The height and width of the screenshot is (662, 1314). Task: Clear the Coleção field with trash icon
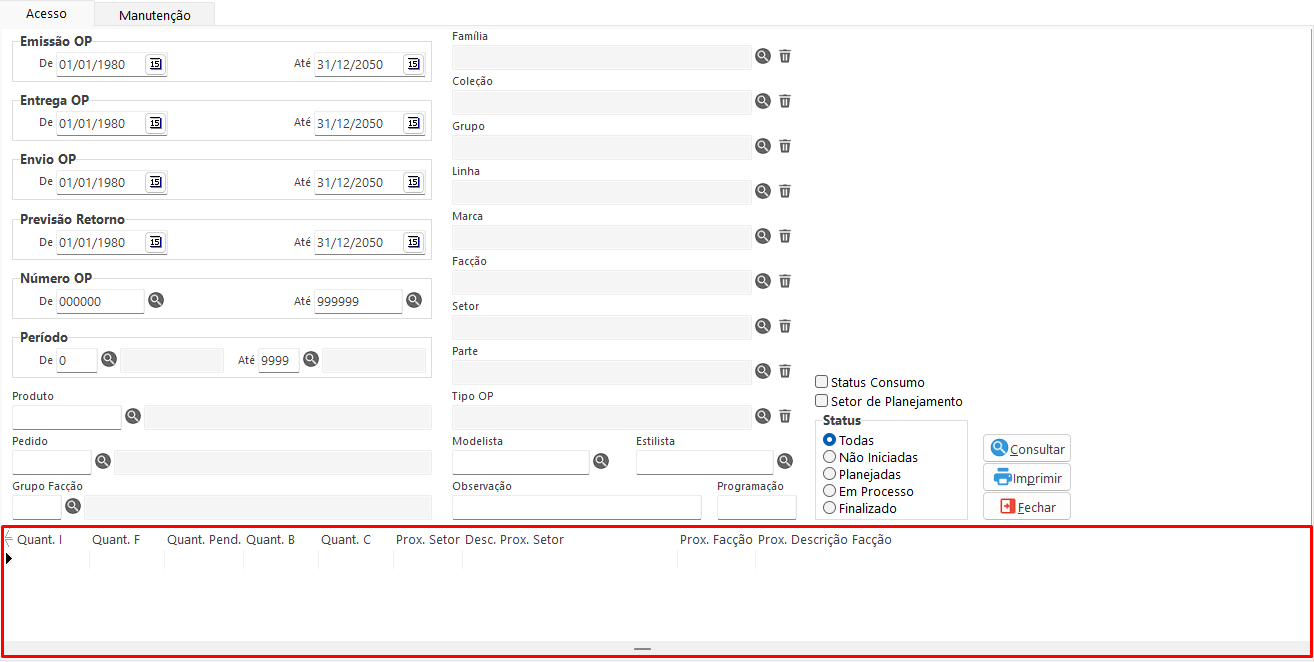point(785,101)
